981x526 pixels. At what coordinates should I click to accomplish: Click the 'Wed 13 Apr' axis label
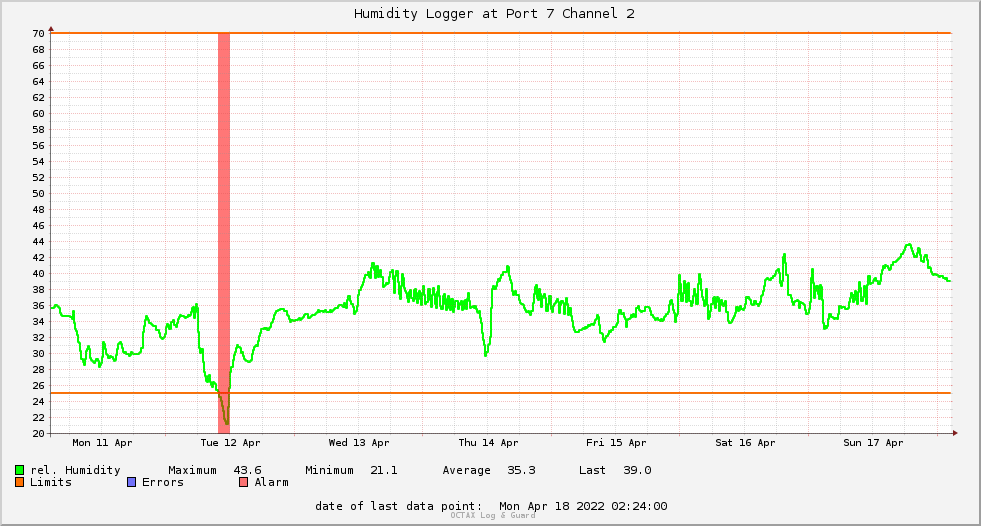point(359,443)
